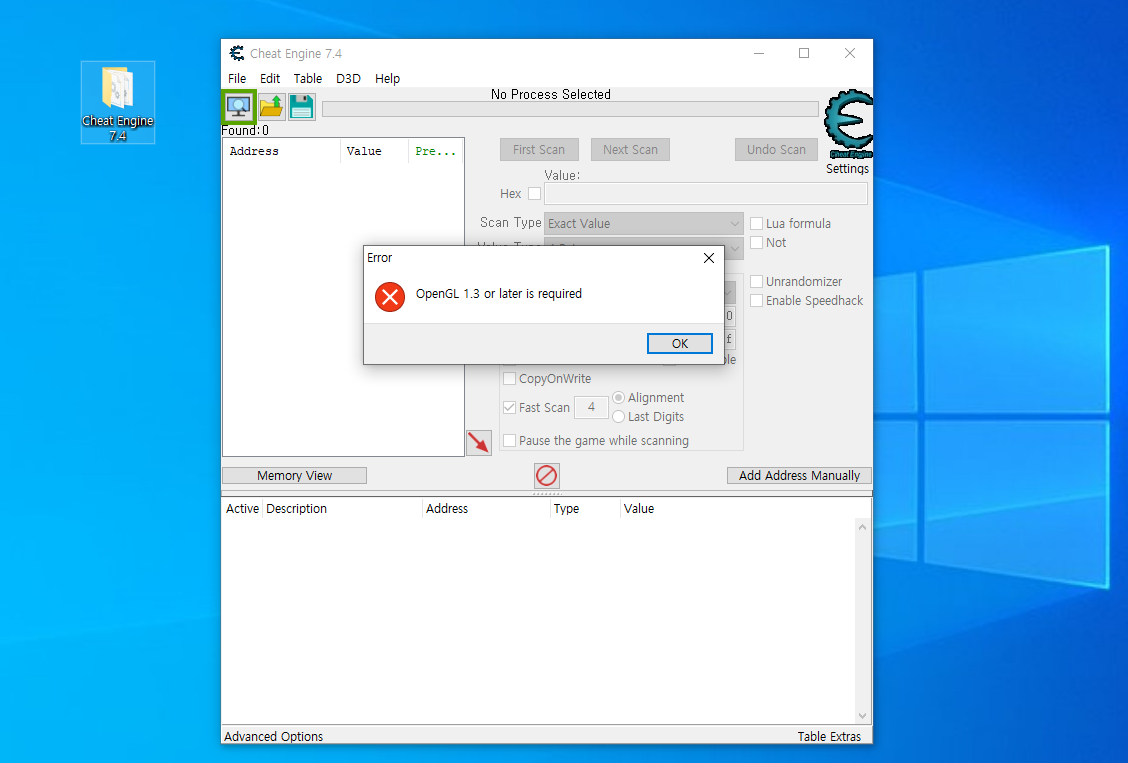Click the red clear-list prohibition icon
The image size is (1128, 763).
547,475
